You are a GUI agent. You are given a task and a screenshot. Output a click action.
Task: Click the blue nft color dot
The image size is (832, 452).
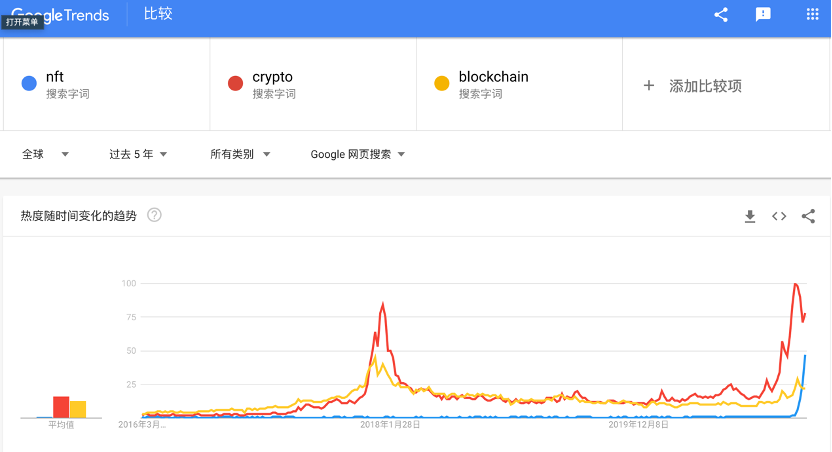click(29, 83)
